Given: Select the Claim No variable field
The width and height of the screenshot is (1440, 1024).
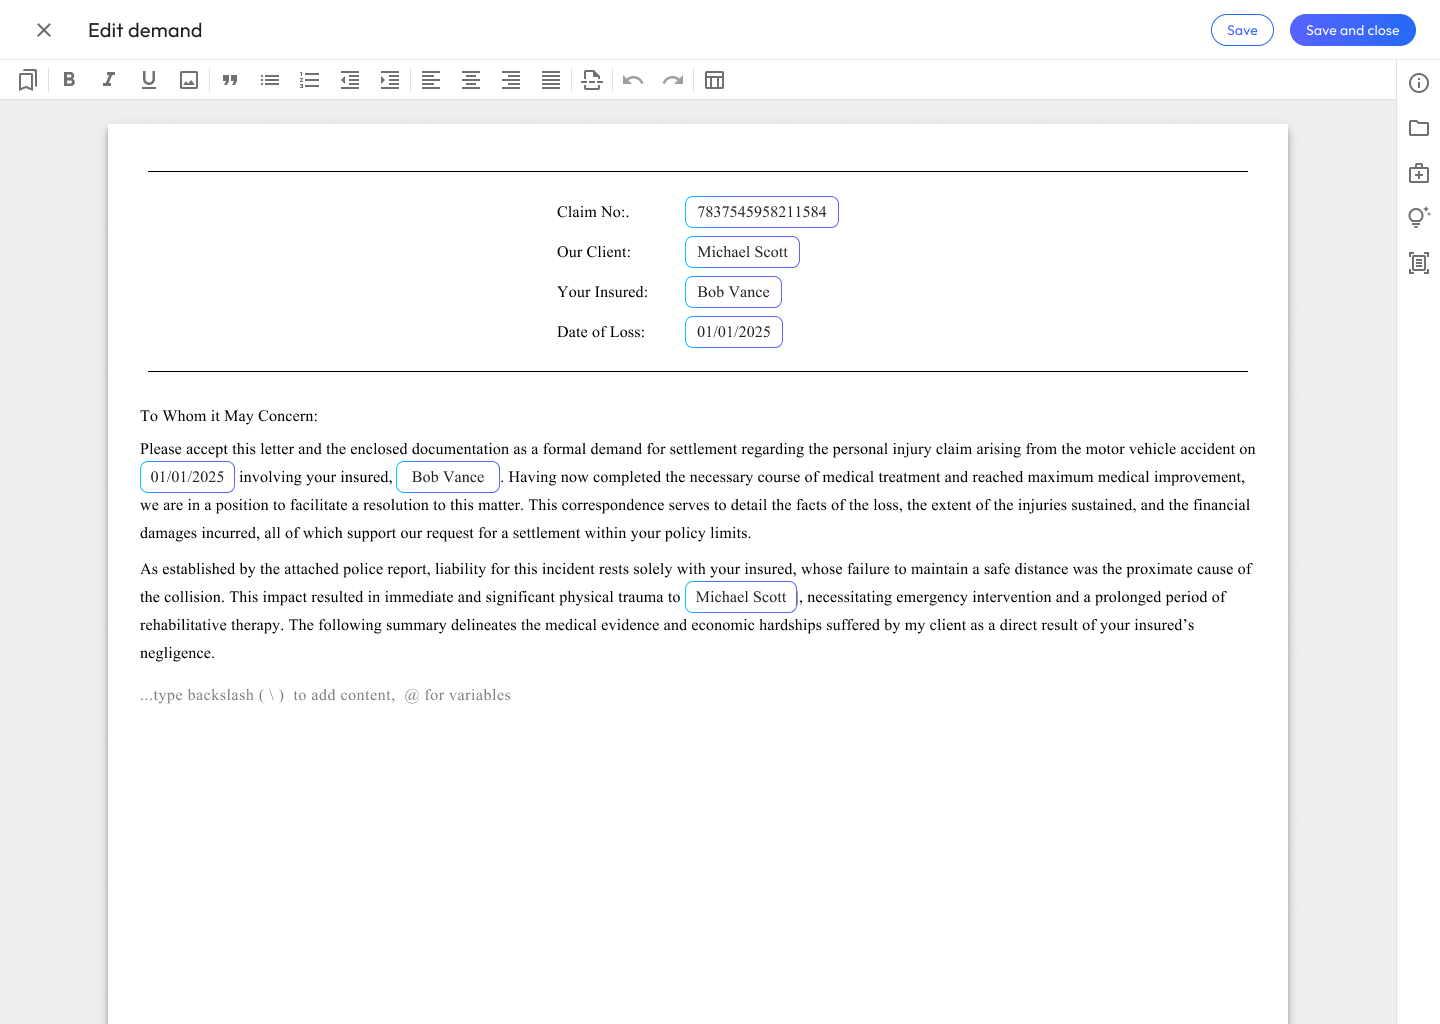Looking at the screenshot, I should pos(761,212).
